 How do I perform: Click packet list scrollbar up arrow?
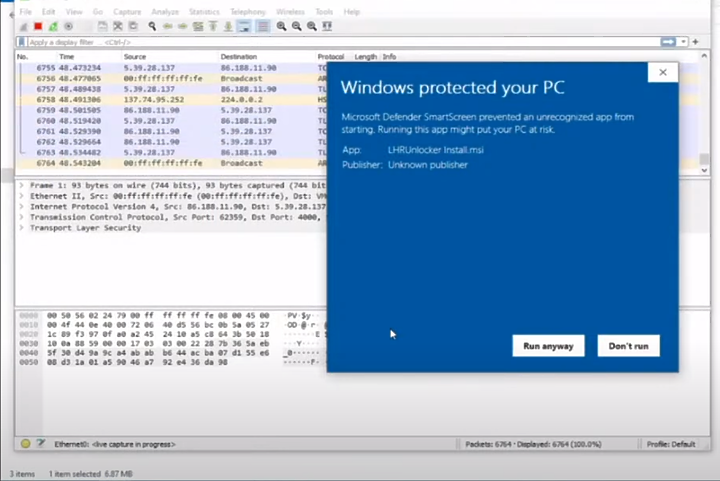704,56
